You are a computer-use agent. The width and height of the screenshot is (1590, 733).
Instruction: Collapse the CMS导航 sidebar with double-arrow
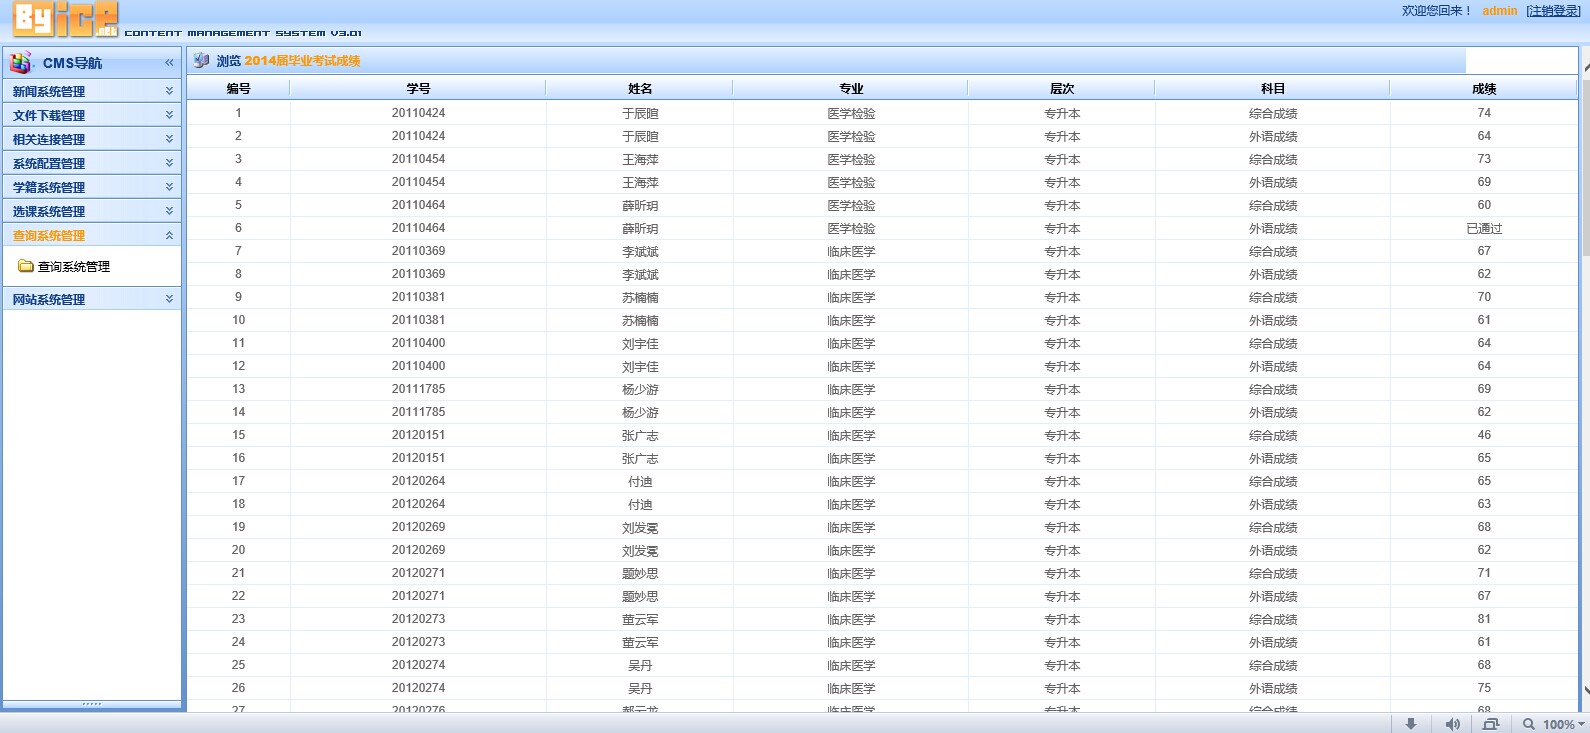169,62
